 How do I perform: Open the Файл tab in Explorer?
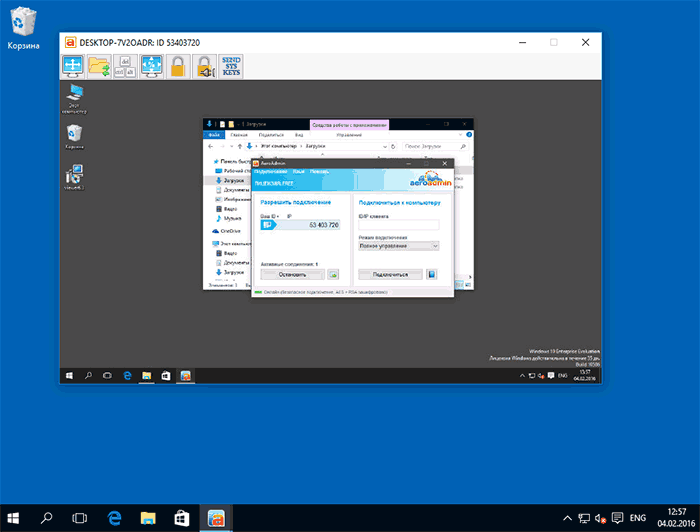[214, 135]
